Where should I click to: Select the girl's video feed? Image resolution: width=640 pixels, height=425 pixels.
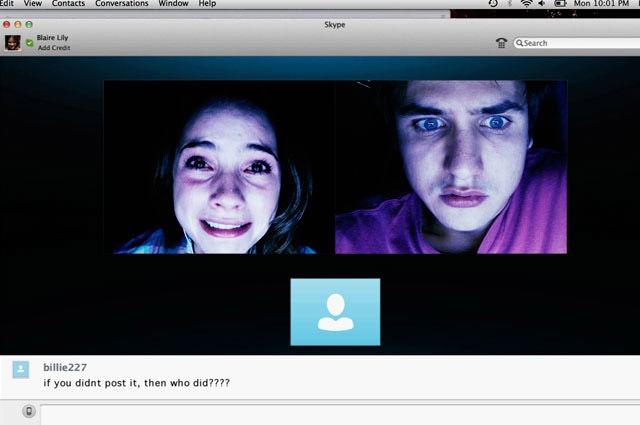(219, 167)
